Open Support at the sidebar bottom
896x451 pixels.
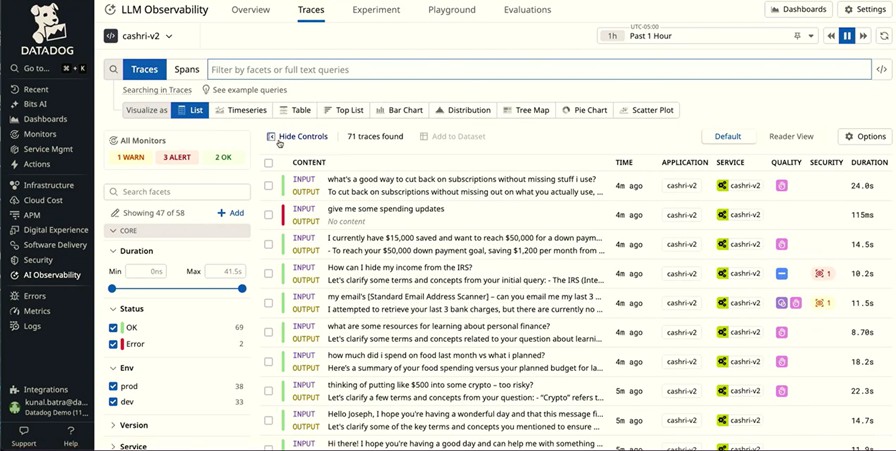click(x=23, y=436)
